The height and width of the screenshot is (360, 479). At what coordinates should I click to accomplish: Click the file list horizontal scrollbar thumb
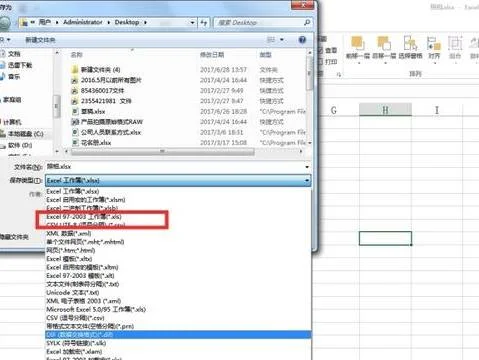pyautogui.click(x=163, y=152)
